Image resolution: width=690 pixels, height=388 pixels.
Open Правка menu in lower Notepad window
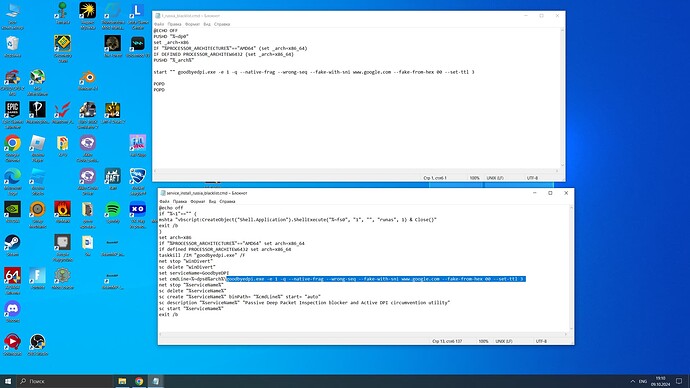tap(180, 201)
